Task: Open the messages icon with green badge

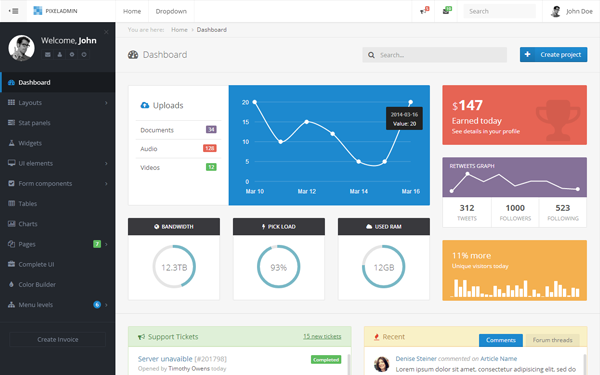Action: [447, 11]
